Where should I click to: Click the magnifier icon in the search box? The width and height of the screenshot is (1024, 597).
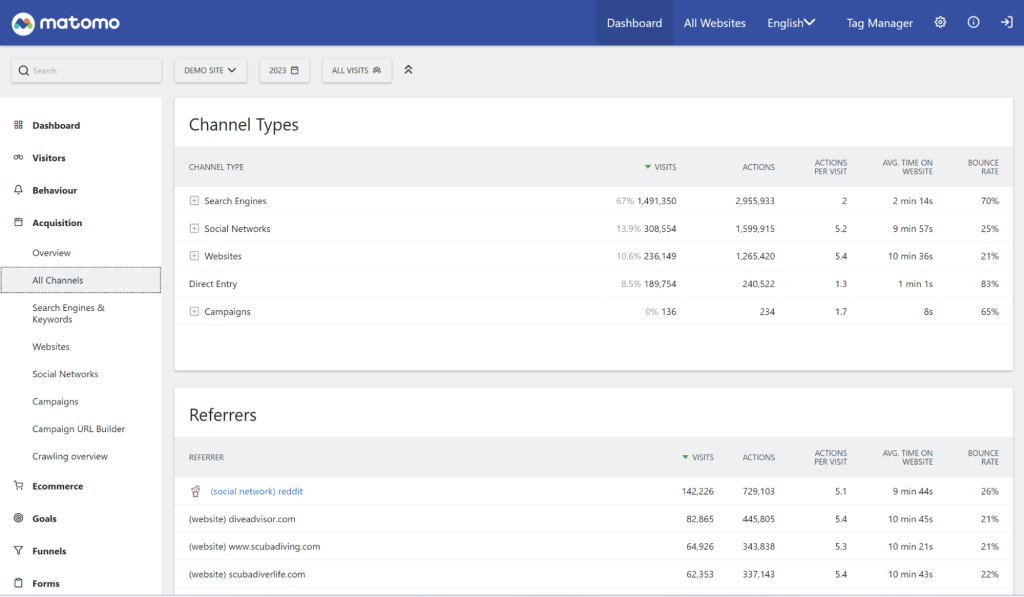coord(22,70)
